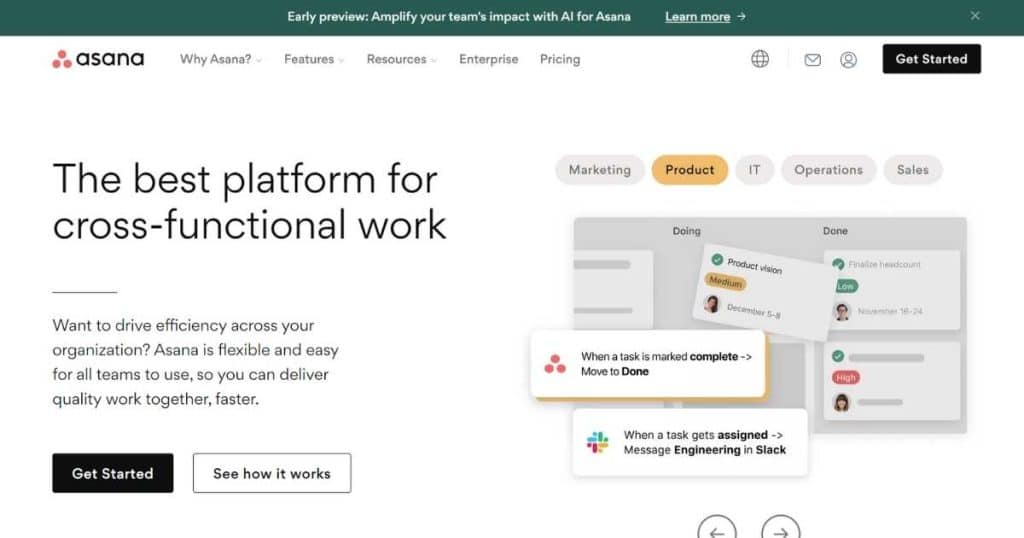The height and width of the screenshot is (538, 1024).
Task: Click the See how it works button
Action: 272,473
